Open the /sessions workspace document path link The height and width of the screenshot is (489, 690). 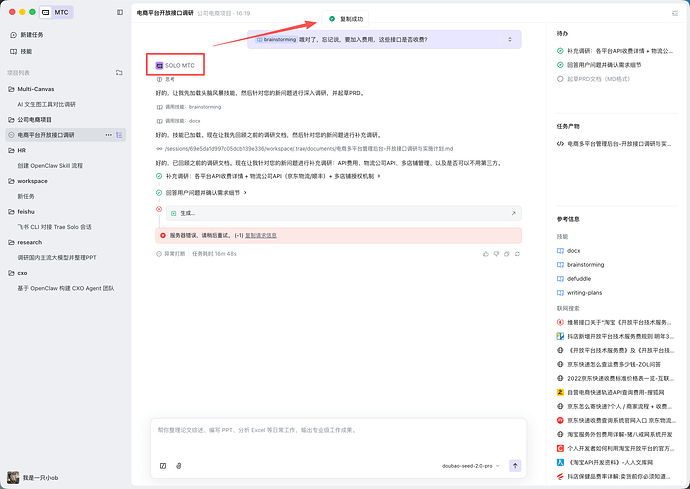pos(305,149)
